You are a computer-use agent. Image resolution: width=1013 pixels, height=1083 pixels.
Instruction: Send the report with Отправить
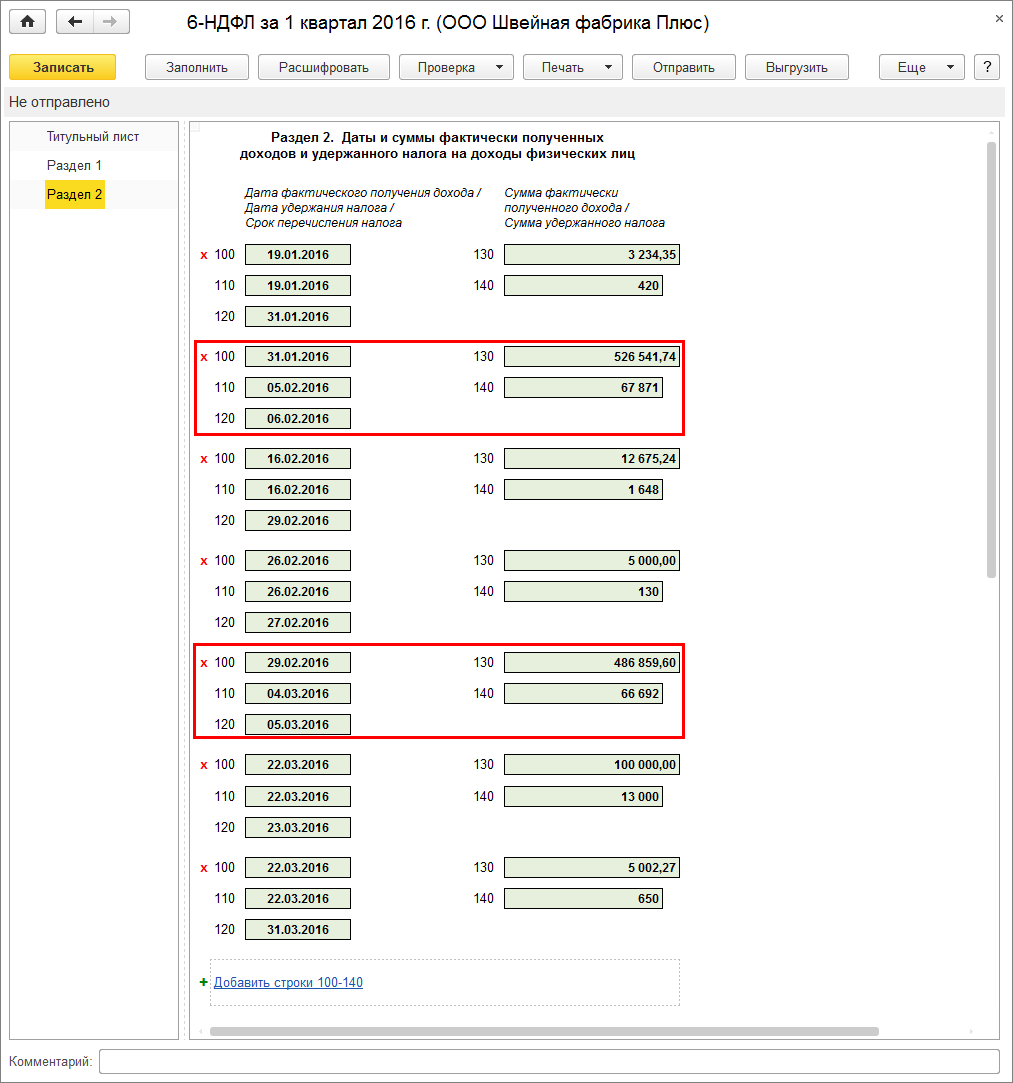(x=684, y=67)
